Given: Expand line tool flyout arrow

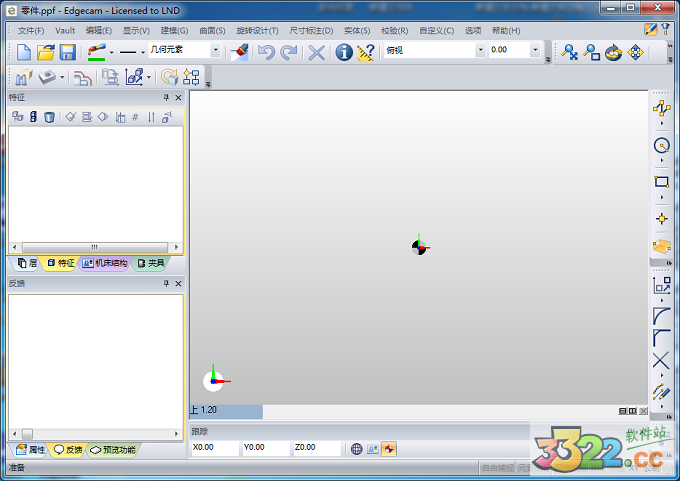Looking at the screenshot, I should pos(662,124).
